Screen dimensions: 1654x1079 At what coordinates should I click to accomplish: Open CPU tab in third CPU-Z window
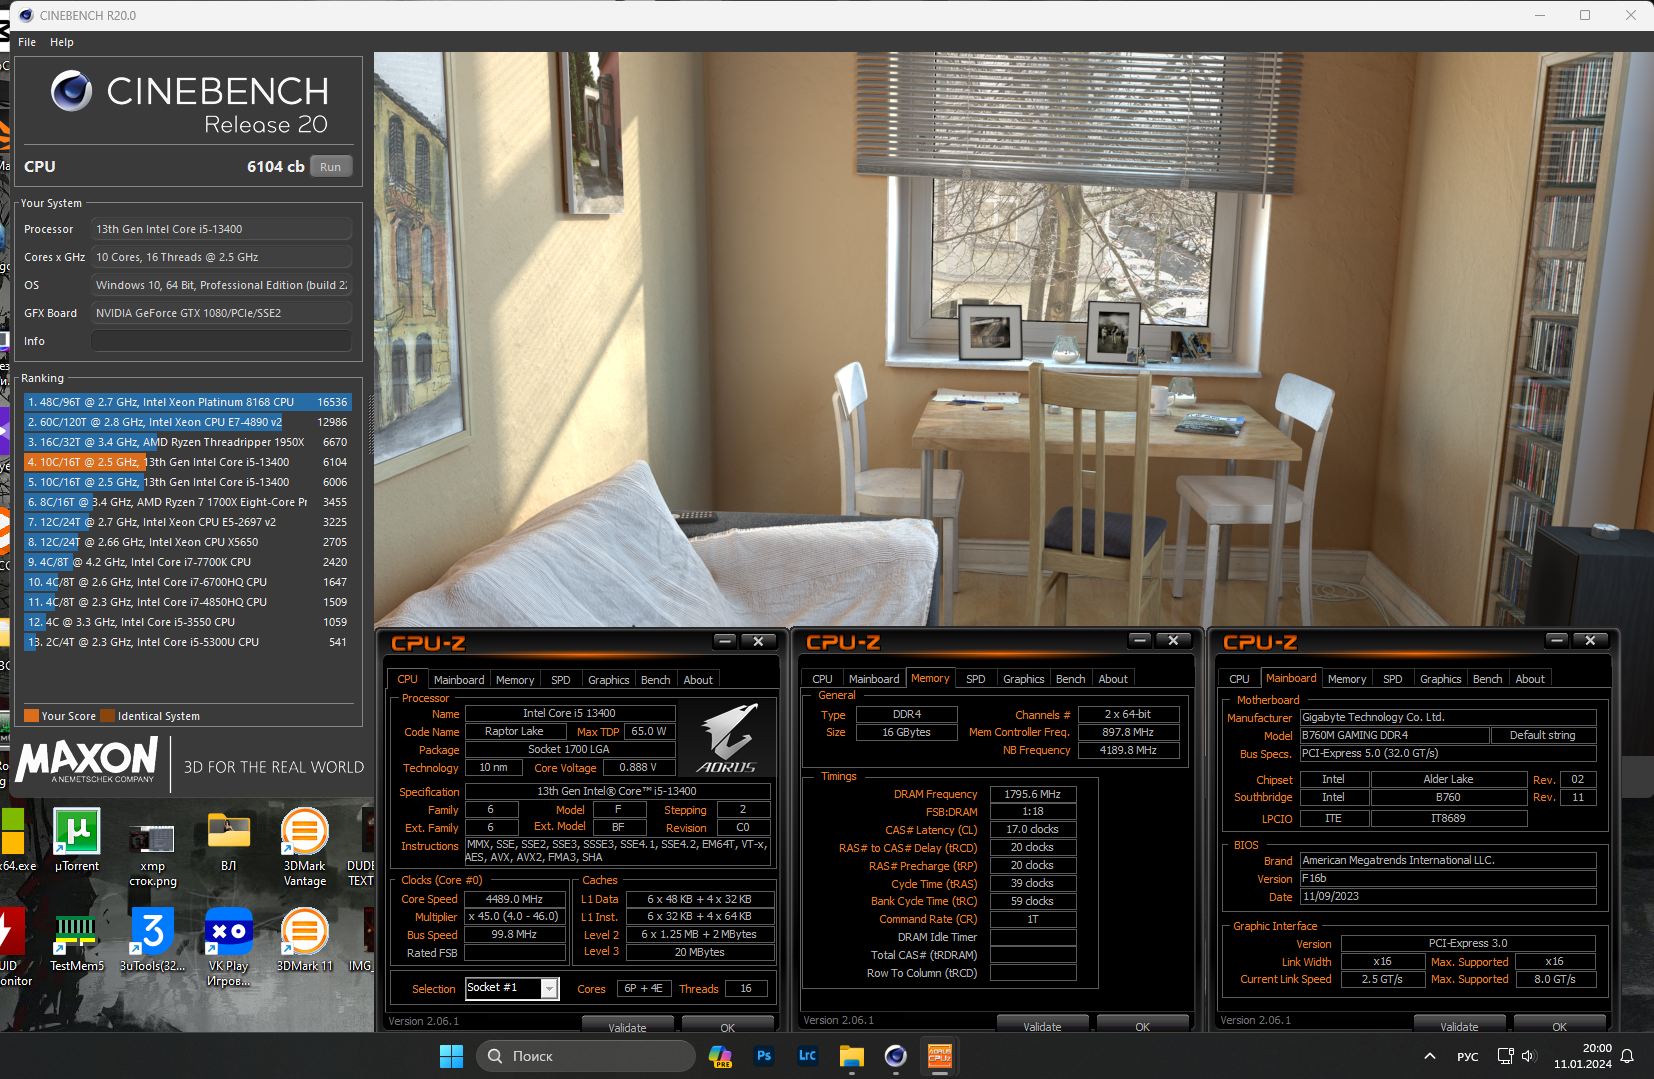pos(1240,679)
